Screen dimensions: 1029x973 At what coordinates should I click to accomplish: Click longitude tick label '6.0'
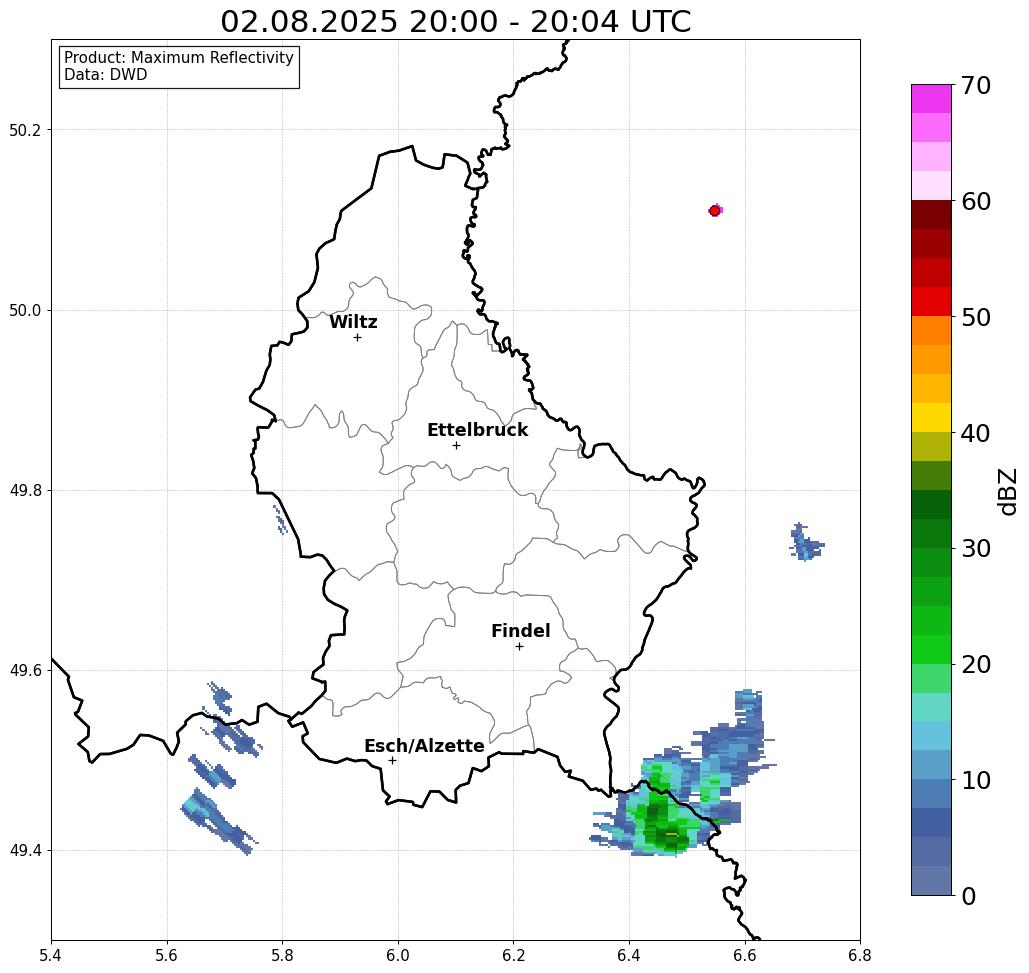tap(398, 955)
